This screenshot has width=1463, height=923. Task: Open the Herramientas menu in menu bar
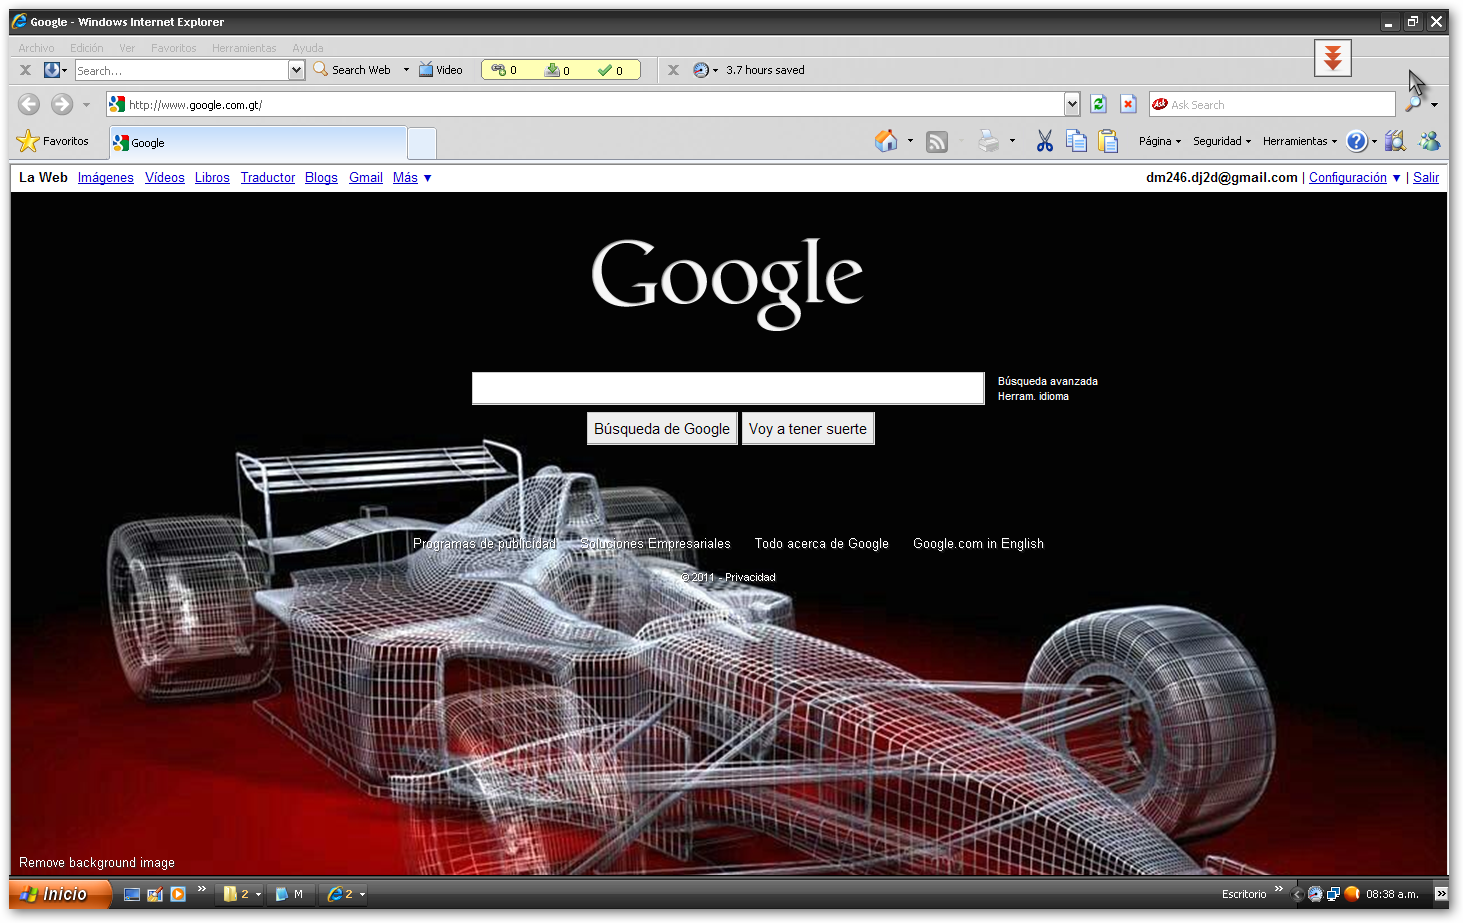click(244, 48)
